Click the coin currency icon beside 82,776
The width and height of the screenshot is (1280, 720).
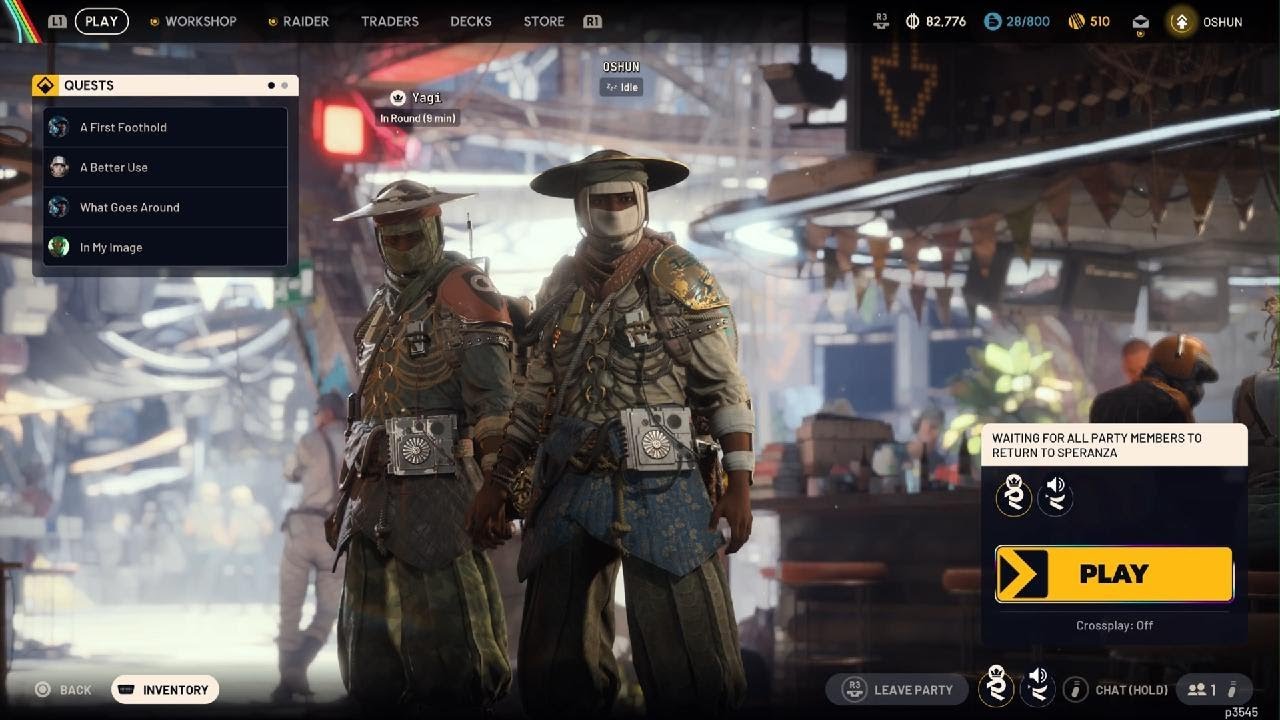tap(912, 21)
